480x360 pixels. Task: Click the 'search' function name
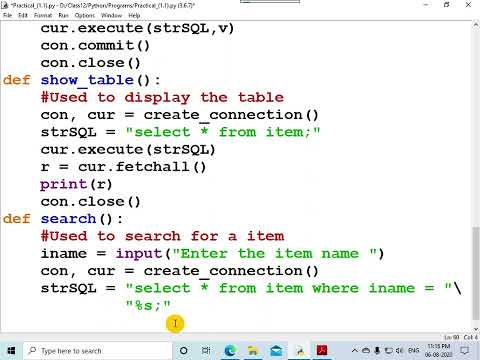point(68,219)
